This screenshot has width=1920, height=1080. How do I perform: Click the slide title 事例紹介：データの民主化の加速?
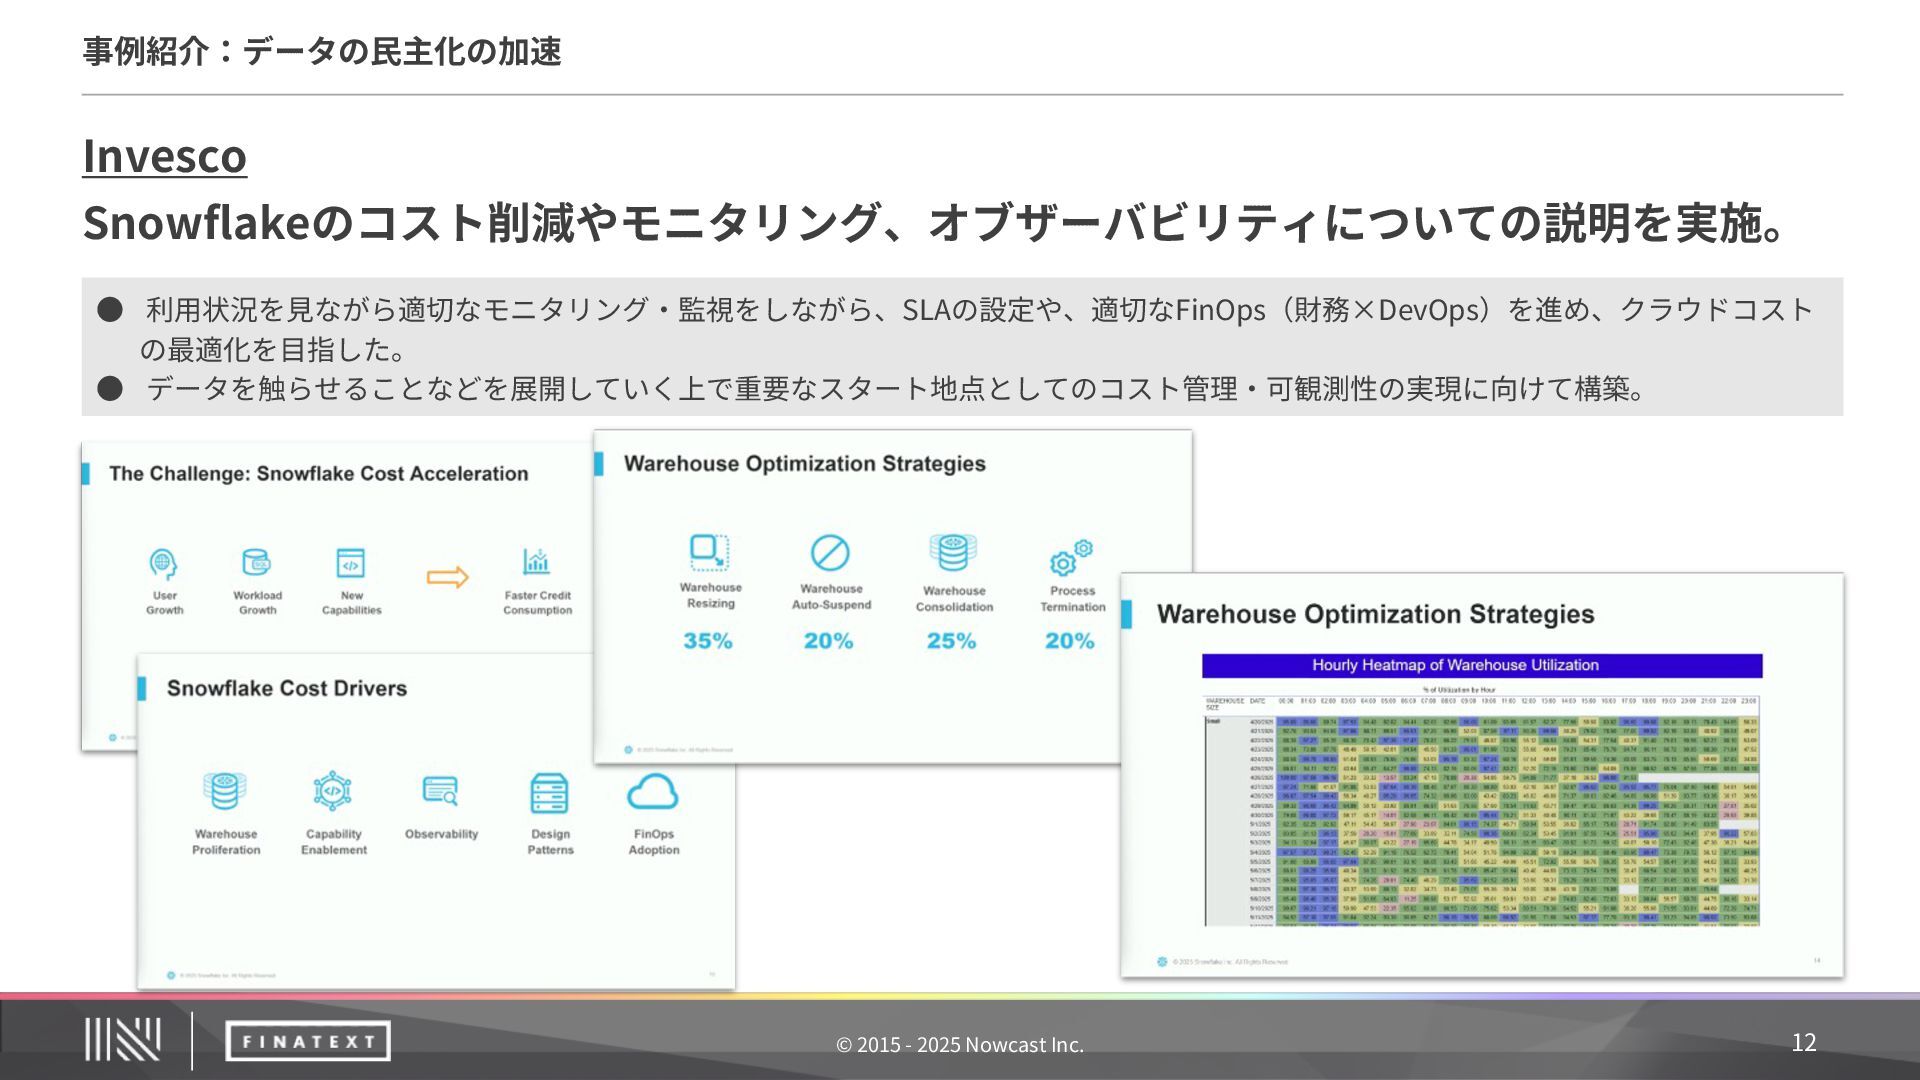pyautogui.click(x=322, y=51)
